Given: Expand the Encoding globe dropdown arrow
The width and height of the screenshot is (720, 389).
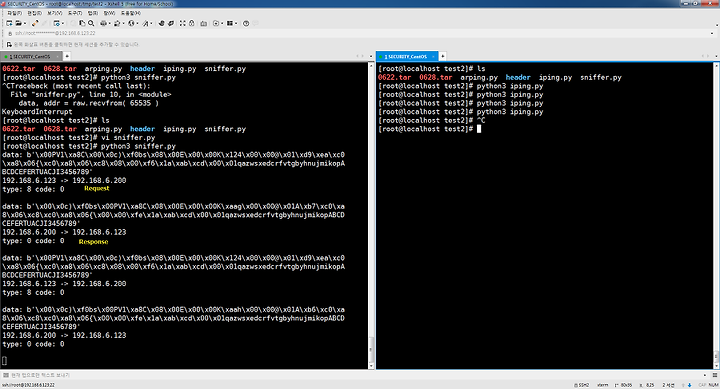Looking at the screenshot, I should pos(137,23).
